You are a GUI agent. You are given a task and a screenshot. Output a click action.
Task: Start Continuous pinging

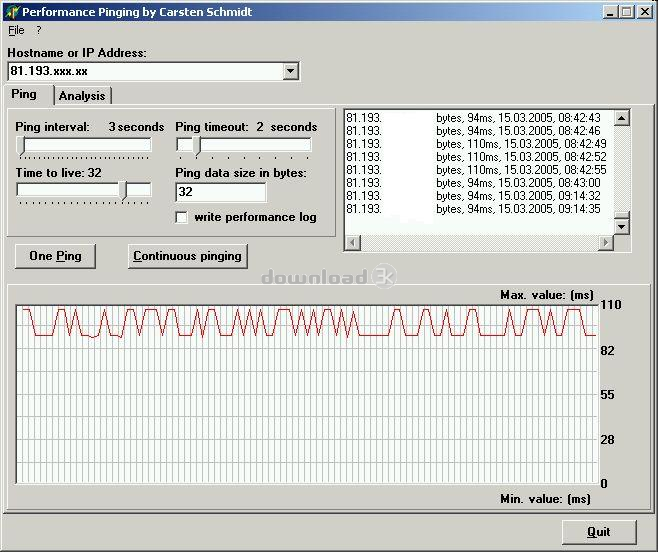coord(188,256)
